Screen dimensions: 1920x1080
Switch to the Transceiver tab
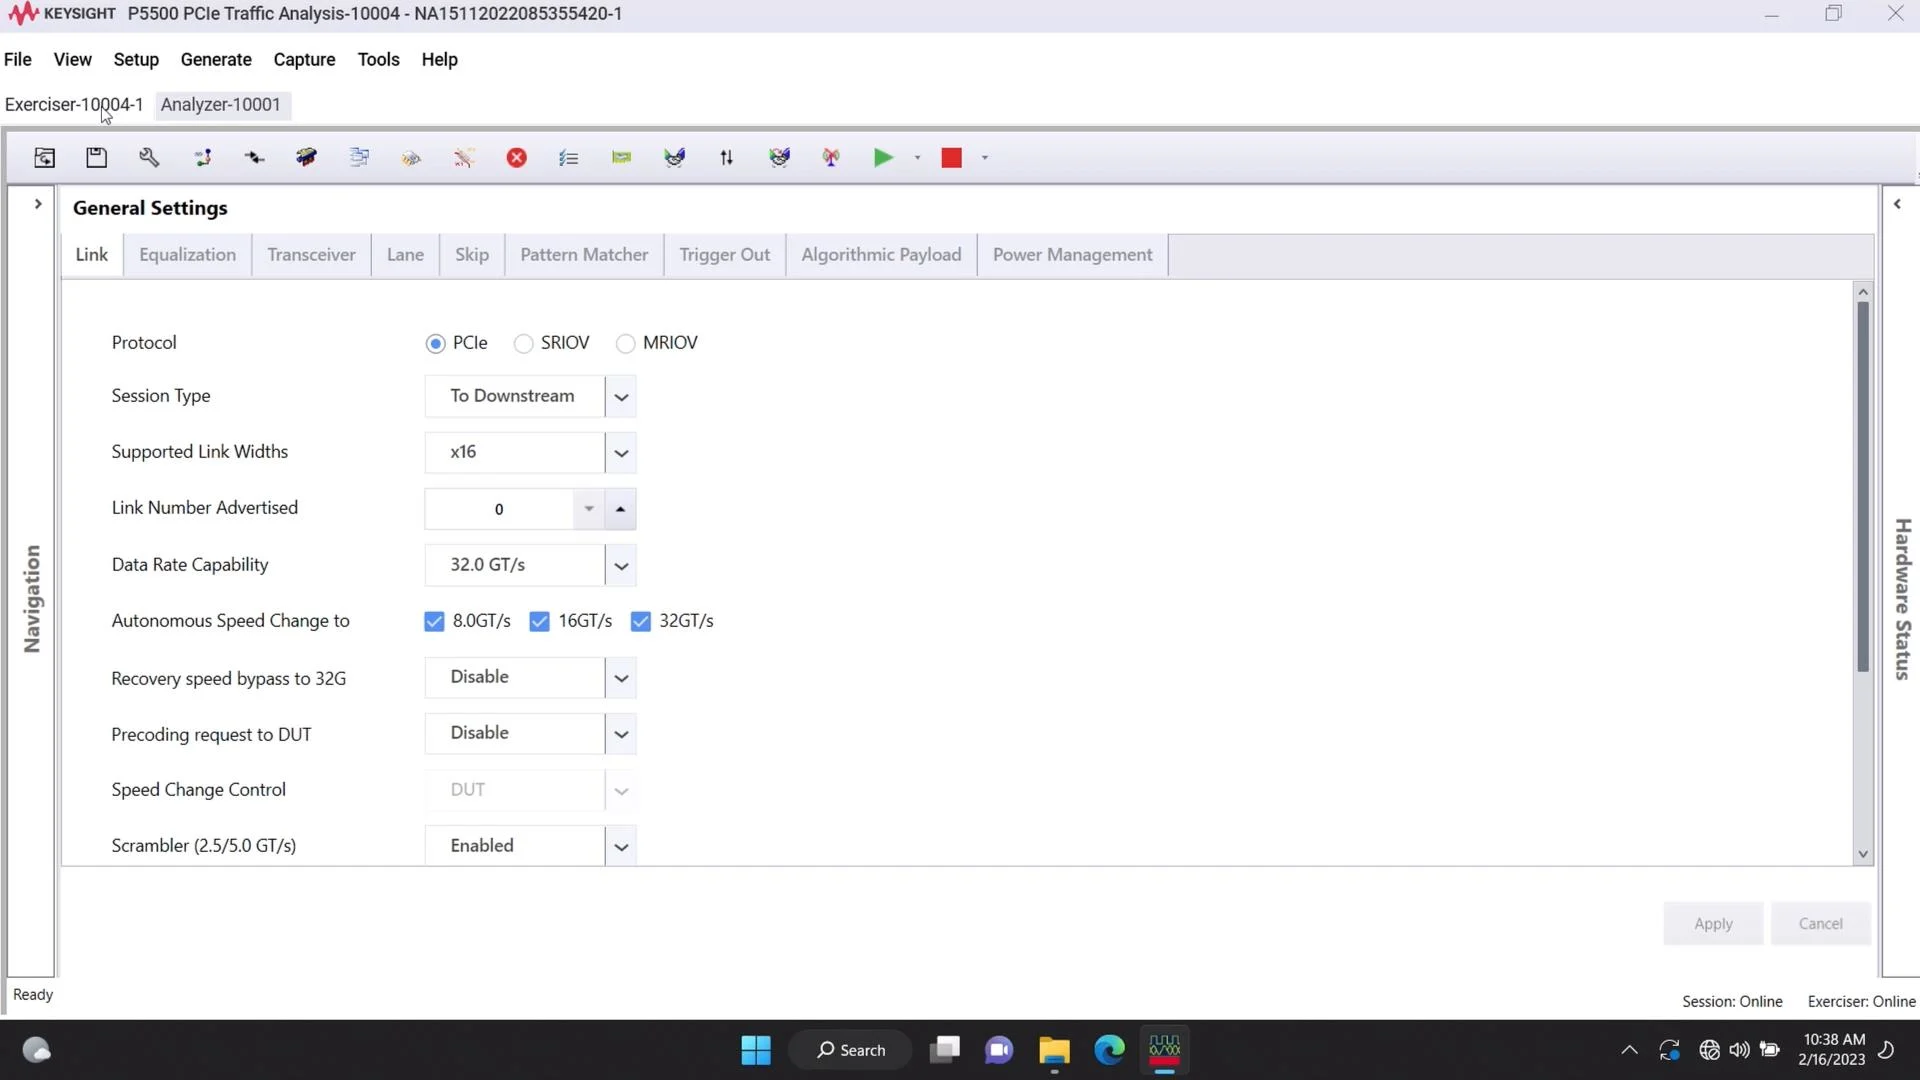coord(311,254)
